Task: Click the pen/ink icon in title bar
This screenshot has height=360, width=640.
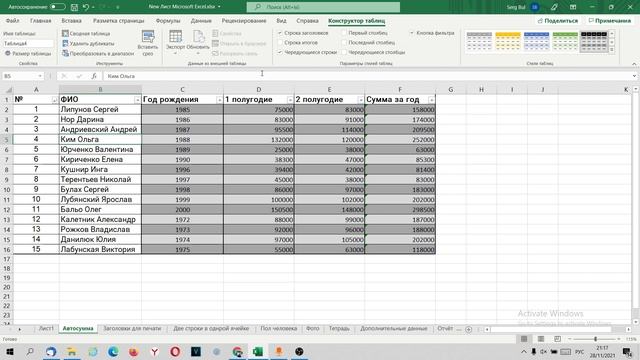Action: coord(553,7)
